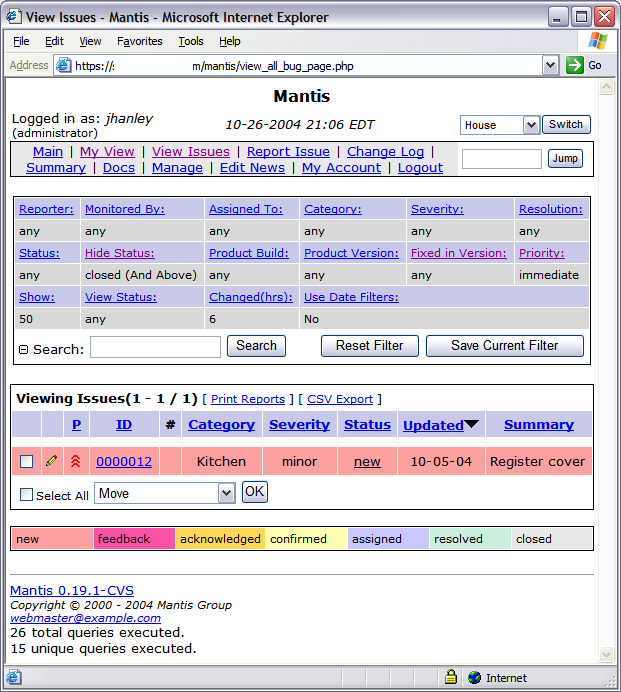This screenshot has height=692, width=621.
Task: Click the Save Current Filter button
Action: click(504, 346)
